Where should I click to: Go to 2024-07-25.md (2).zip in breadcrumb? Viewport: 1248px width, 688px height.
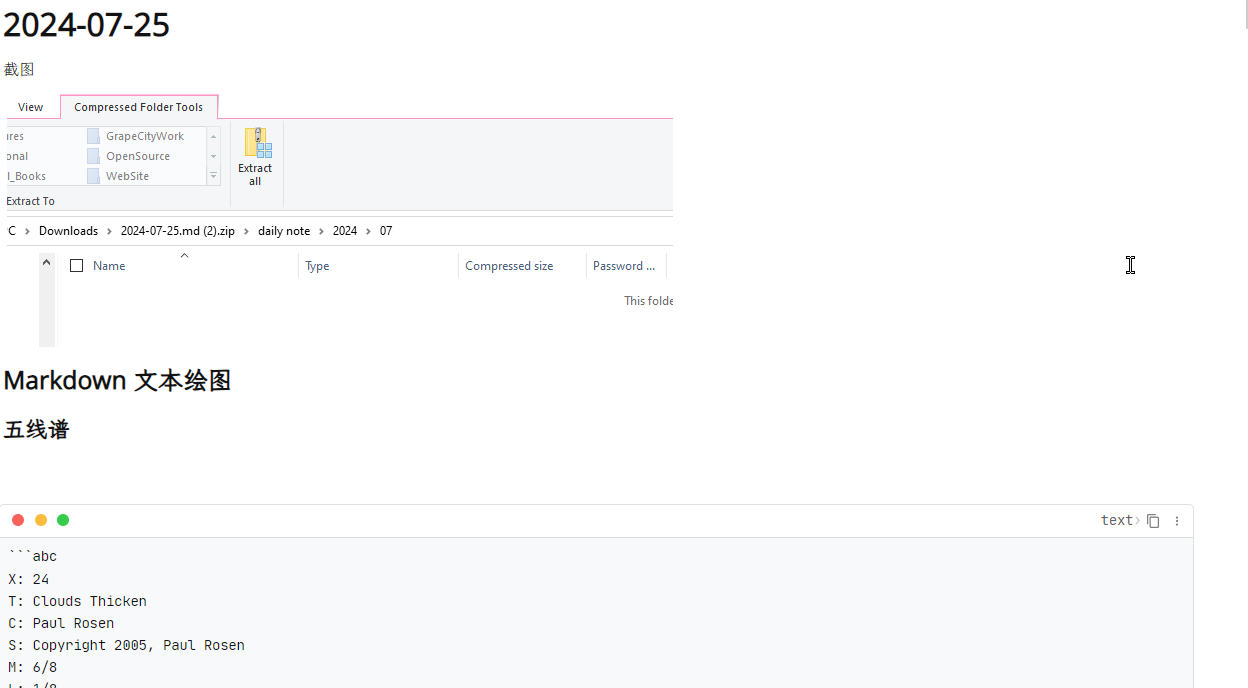pyautogui.click(x=178, y=231)
